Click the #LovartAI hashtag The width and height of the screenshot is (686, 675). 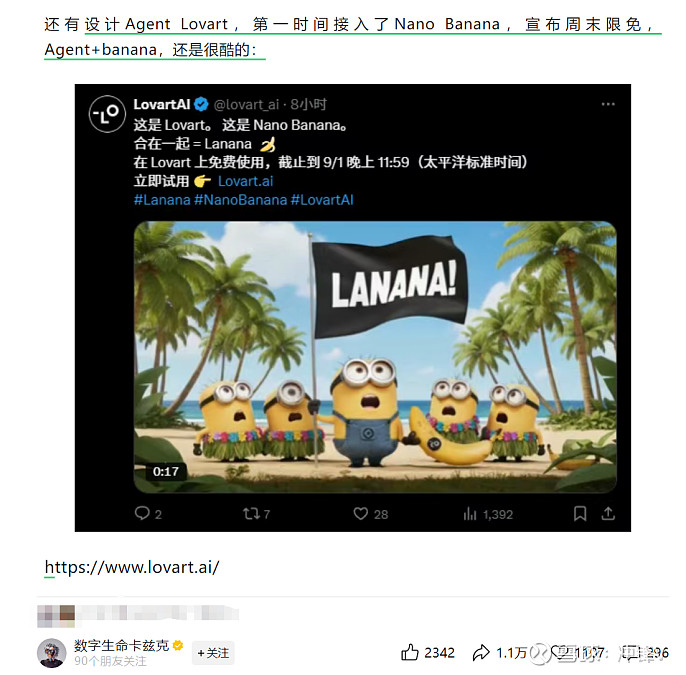tap(322, 200)
